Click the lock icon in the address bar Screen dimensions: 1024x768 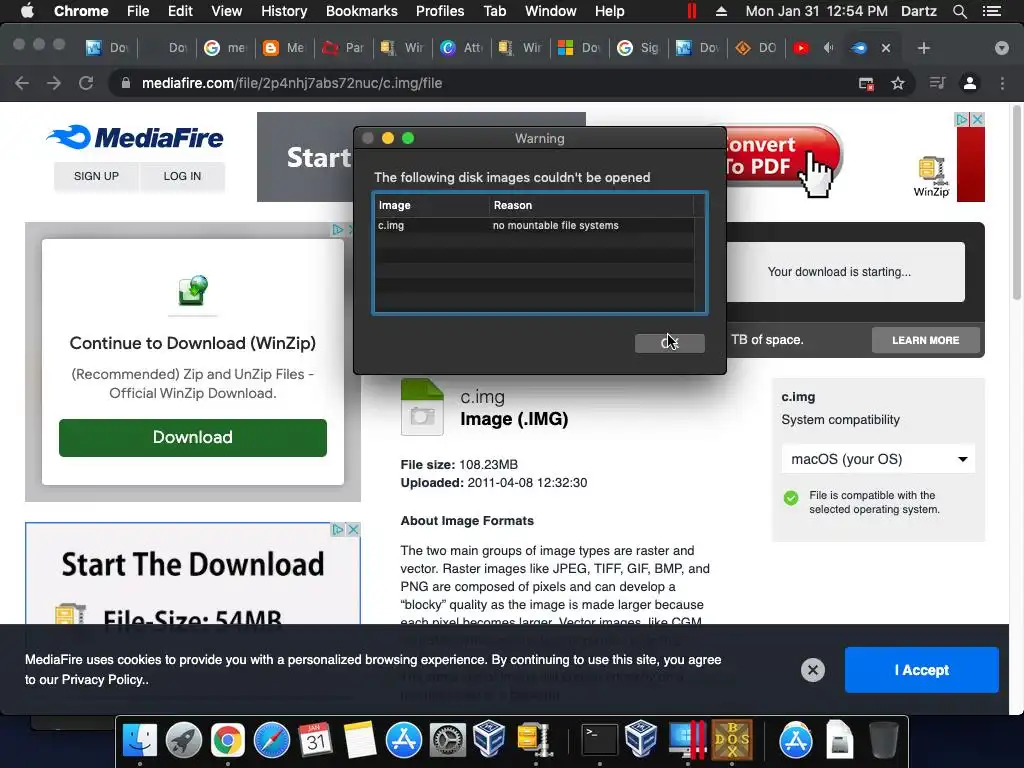point(126,83)
